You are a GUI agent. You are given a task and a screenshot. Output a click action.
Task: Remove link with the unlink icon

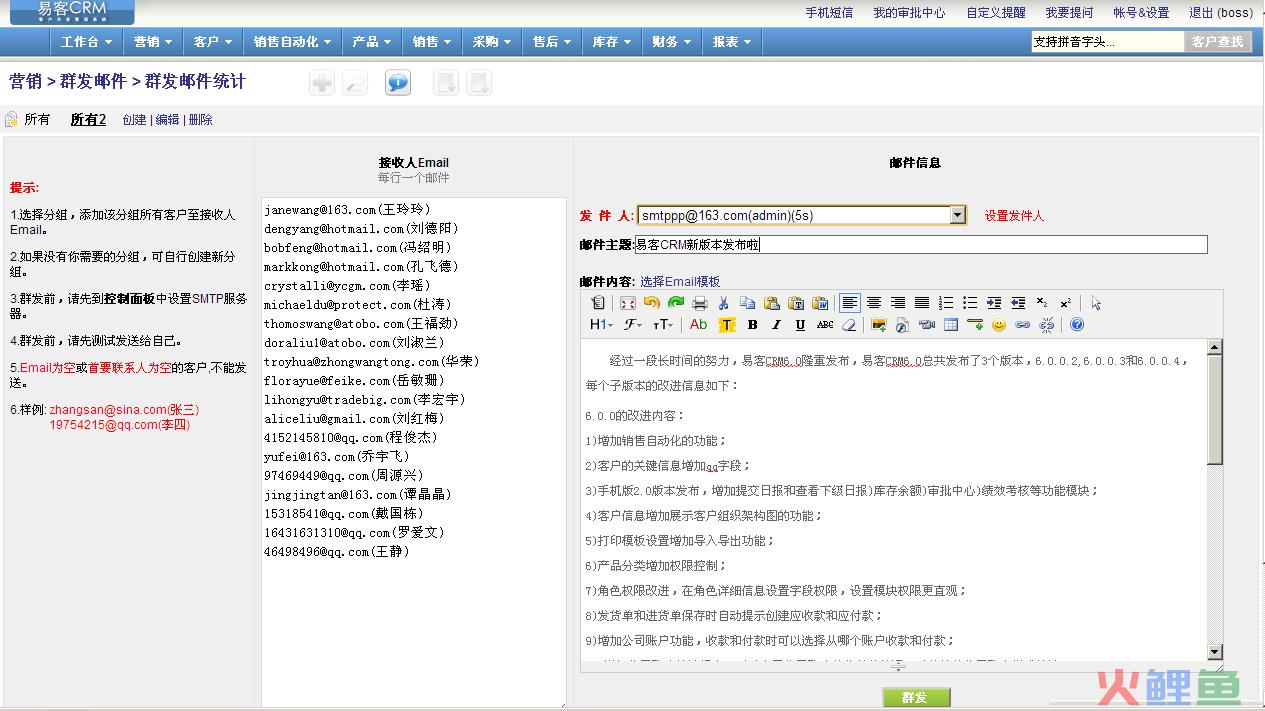tap(1047, 325)
